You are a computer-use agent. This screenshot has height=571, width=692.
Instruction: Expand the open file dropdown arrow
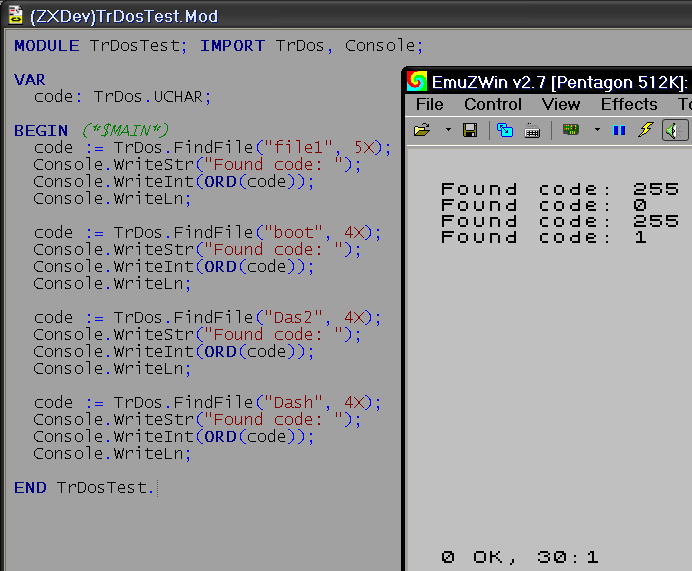coord(447,130)
